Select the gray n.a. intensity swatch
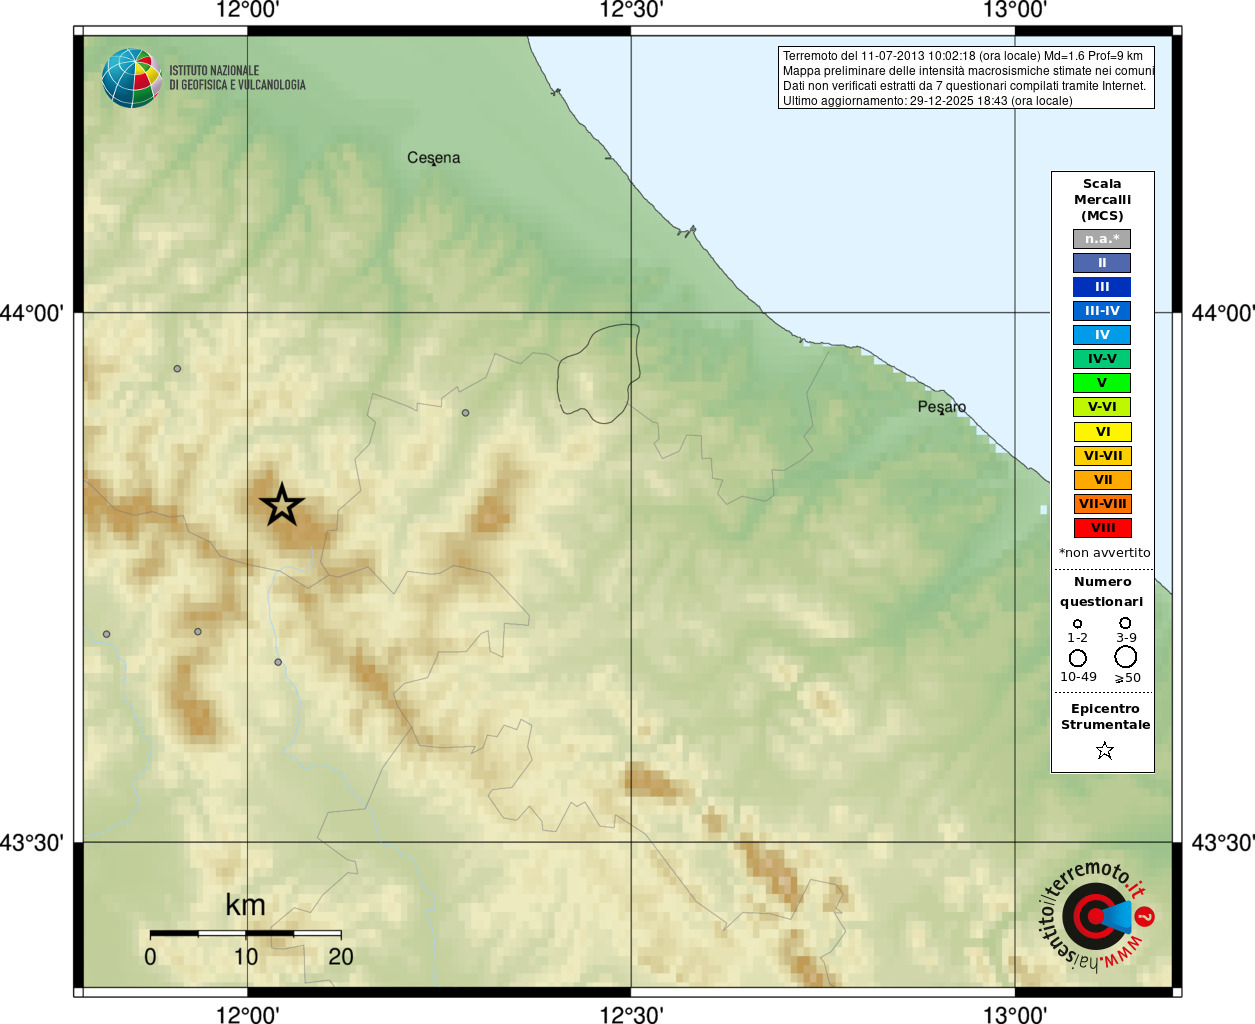Image resolution: width=1255 pixels, height=1024 pixels. coord(1102,239)
